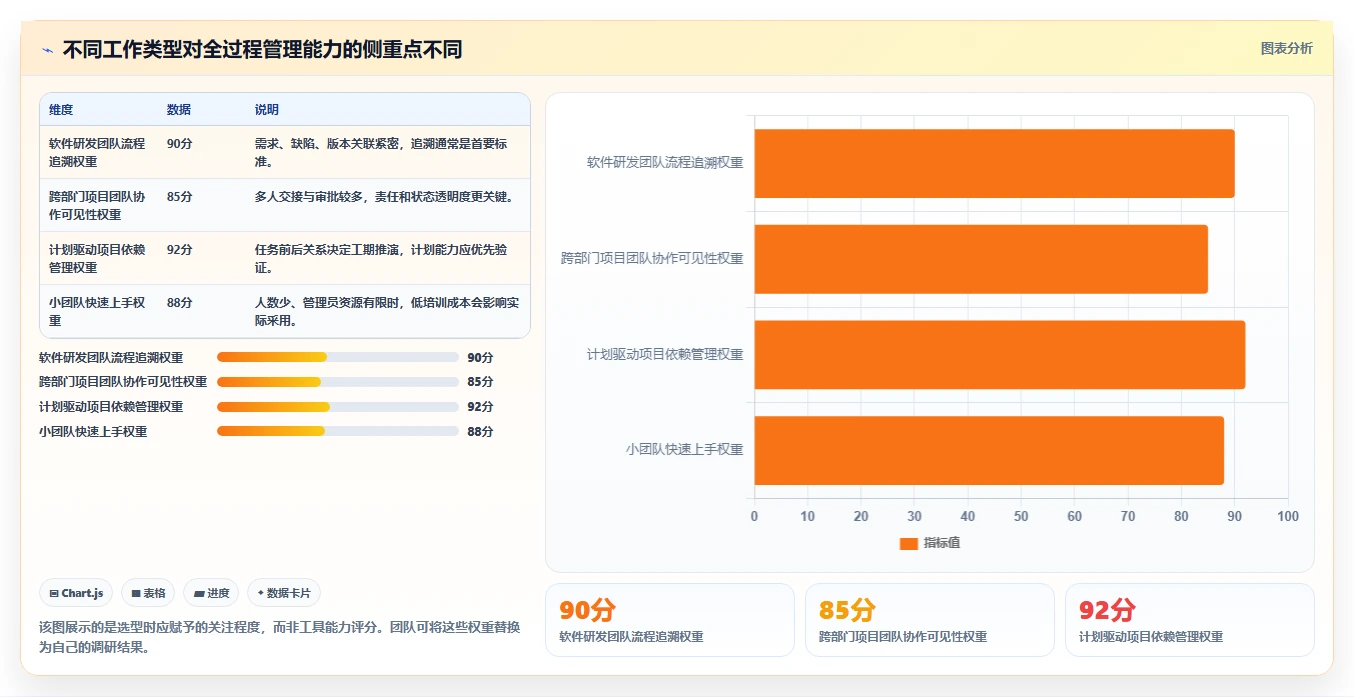This screenshot has height=697, width=1354.
Task: Click description starting with 多人交接与审批较多
Action: [384, 196]
